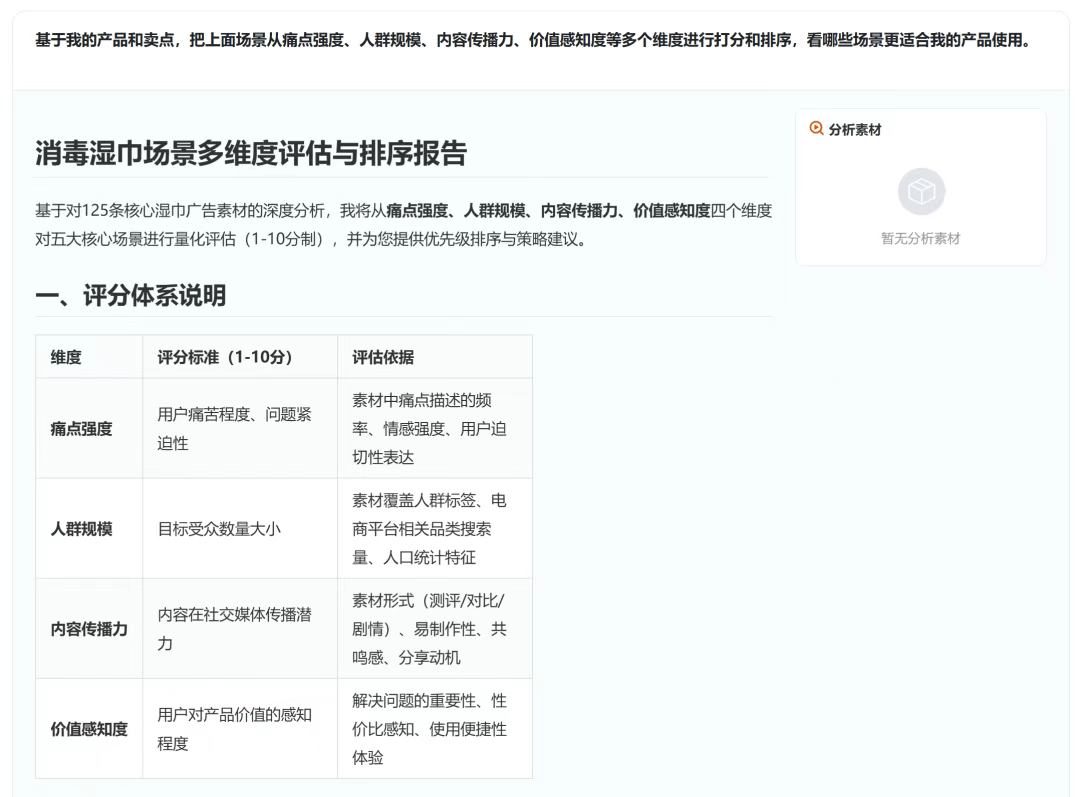The image size is (1080, 797).
Task: Click the 评估依据 table column header
Action: [382, 357]
